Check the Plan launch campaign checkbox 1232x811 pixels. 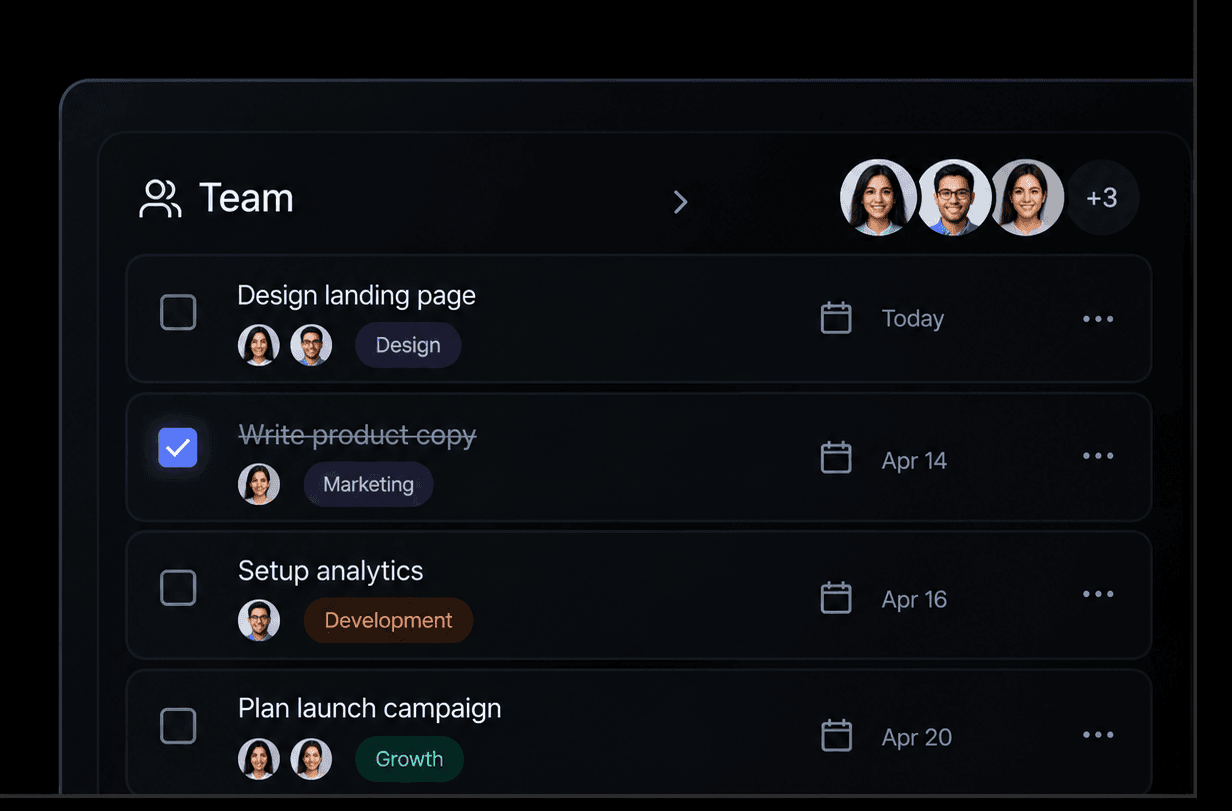pyautogui.click(x=178, y=725)
